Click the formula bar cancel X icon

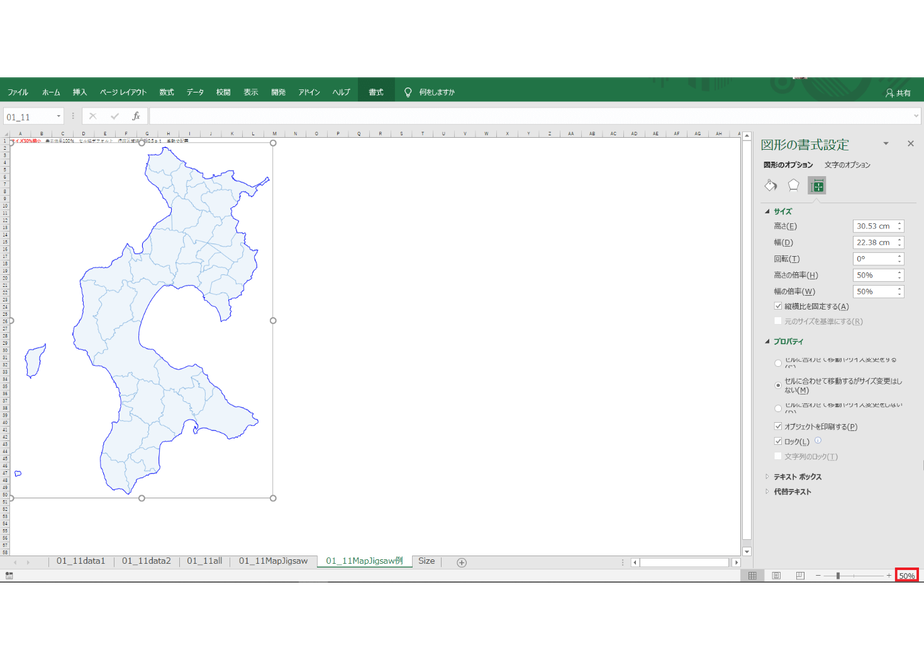click(x=93, y=116)
